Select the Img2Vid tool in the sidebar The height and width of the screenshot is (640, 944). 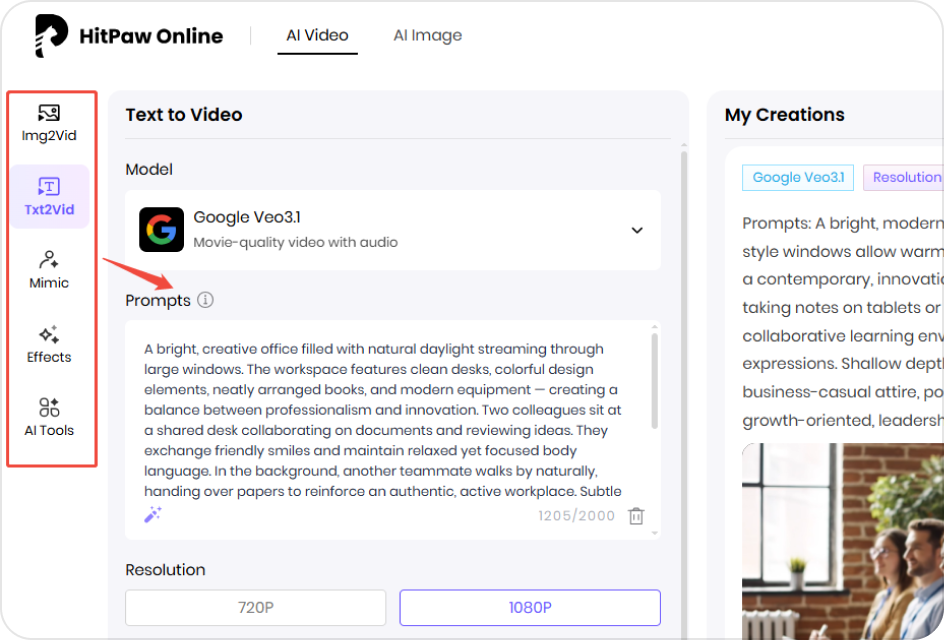(x=50, y=122)
